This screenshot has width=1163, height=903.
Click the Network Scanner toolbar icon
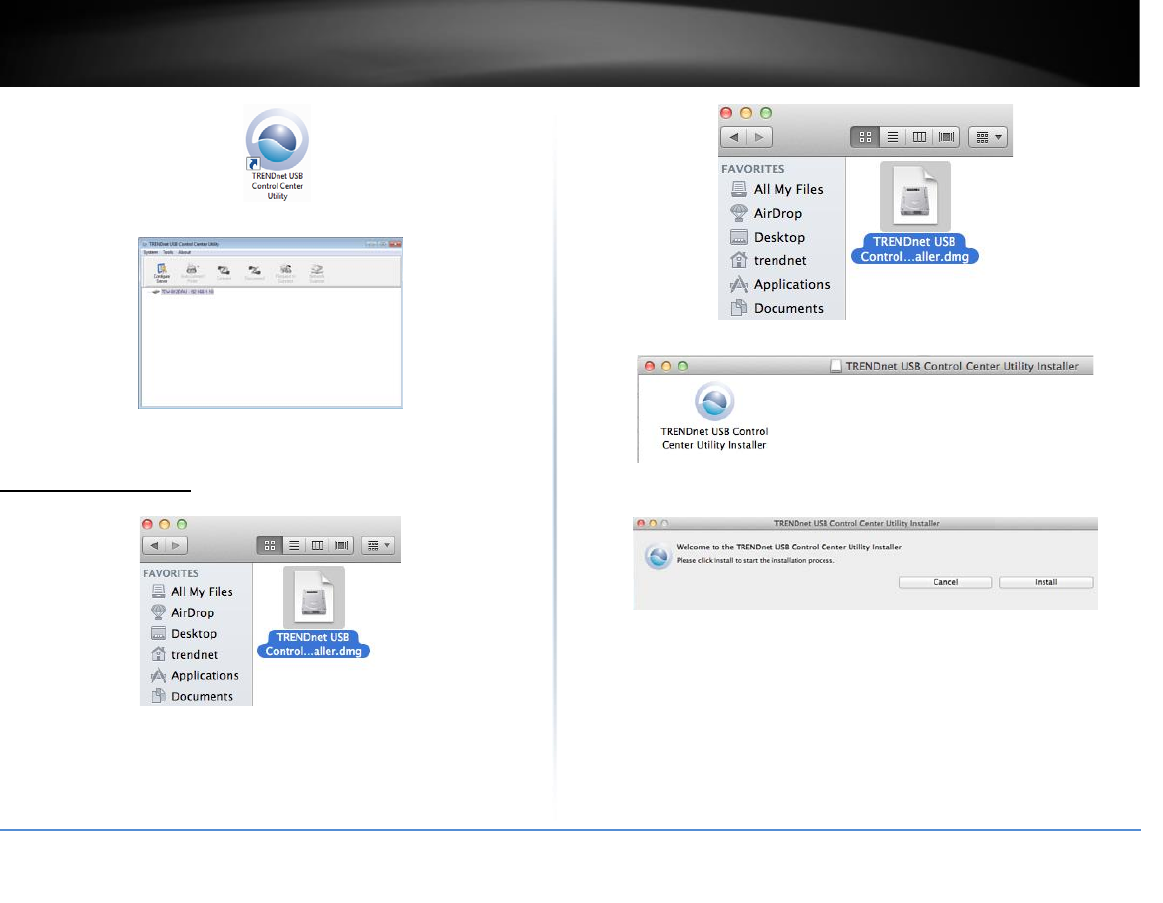click(317, 273)
